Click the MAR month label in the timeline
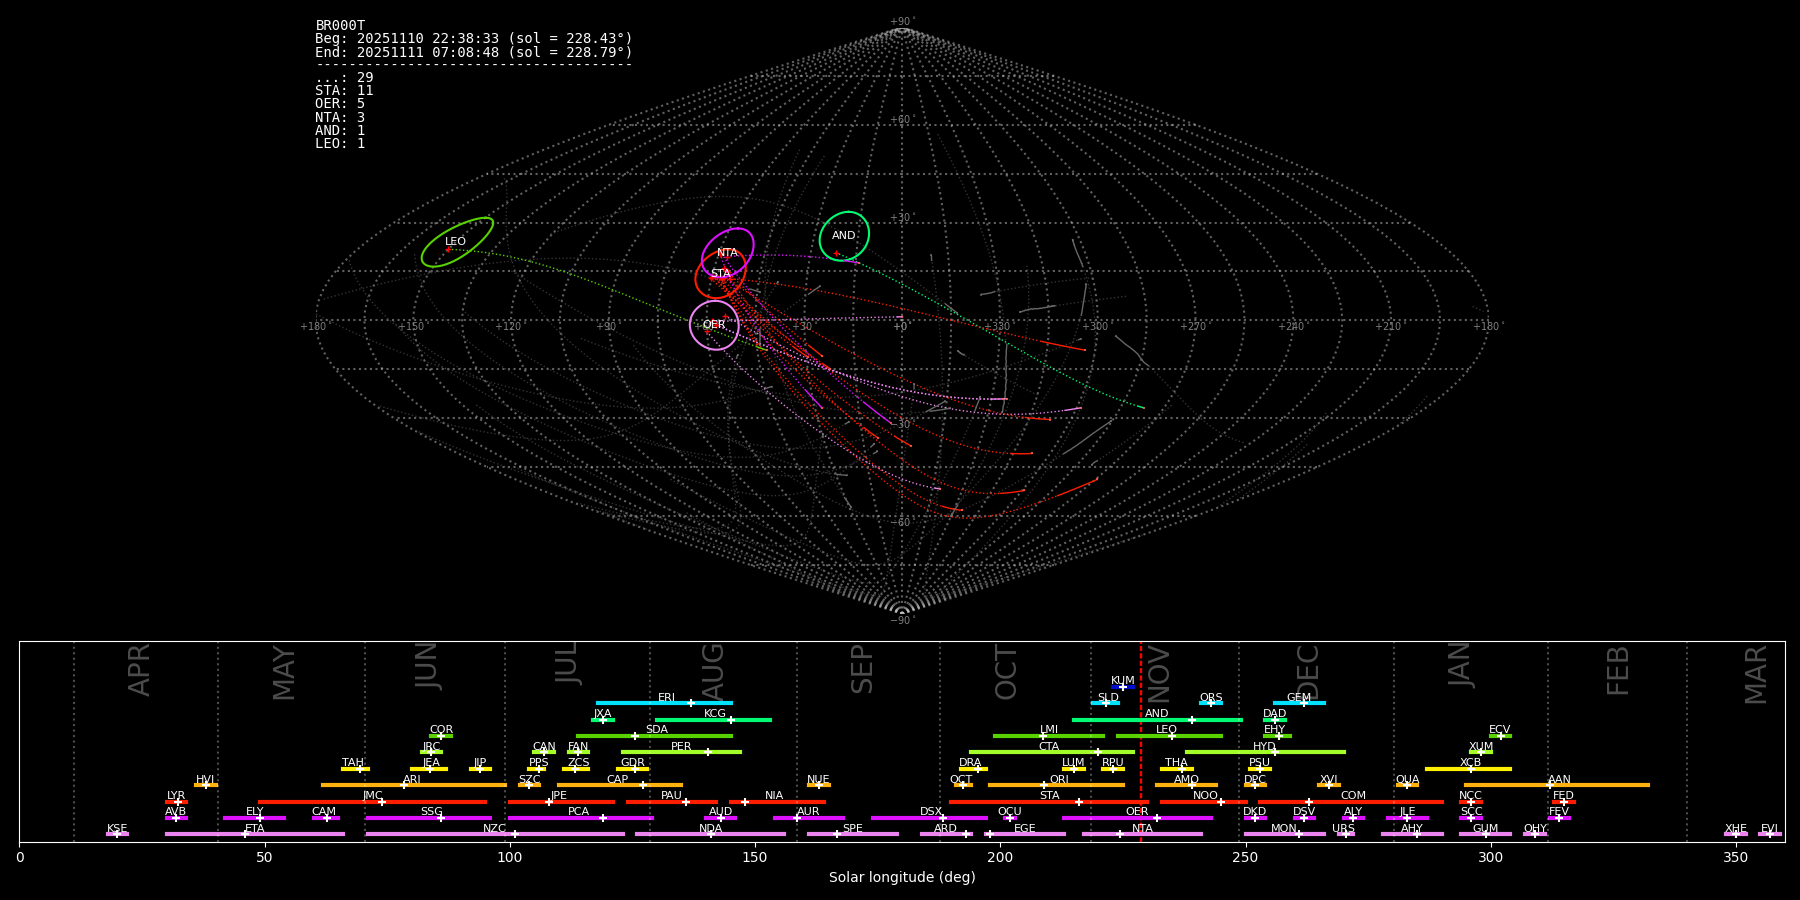 tap(1756, 675)
